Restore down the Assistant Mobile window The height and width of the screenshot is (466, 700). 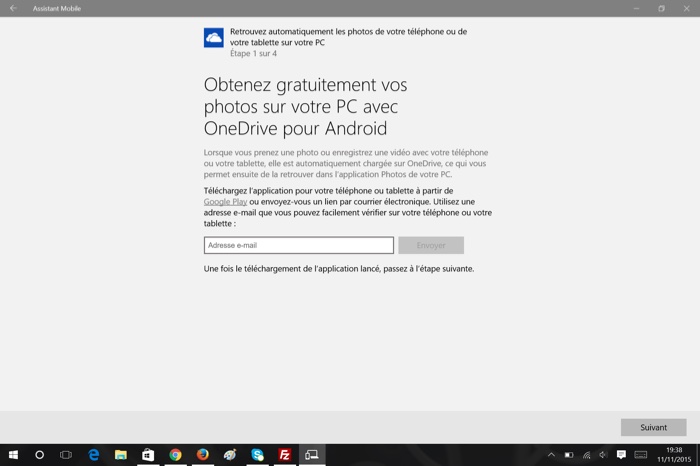click(662, 8)
